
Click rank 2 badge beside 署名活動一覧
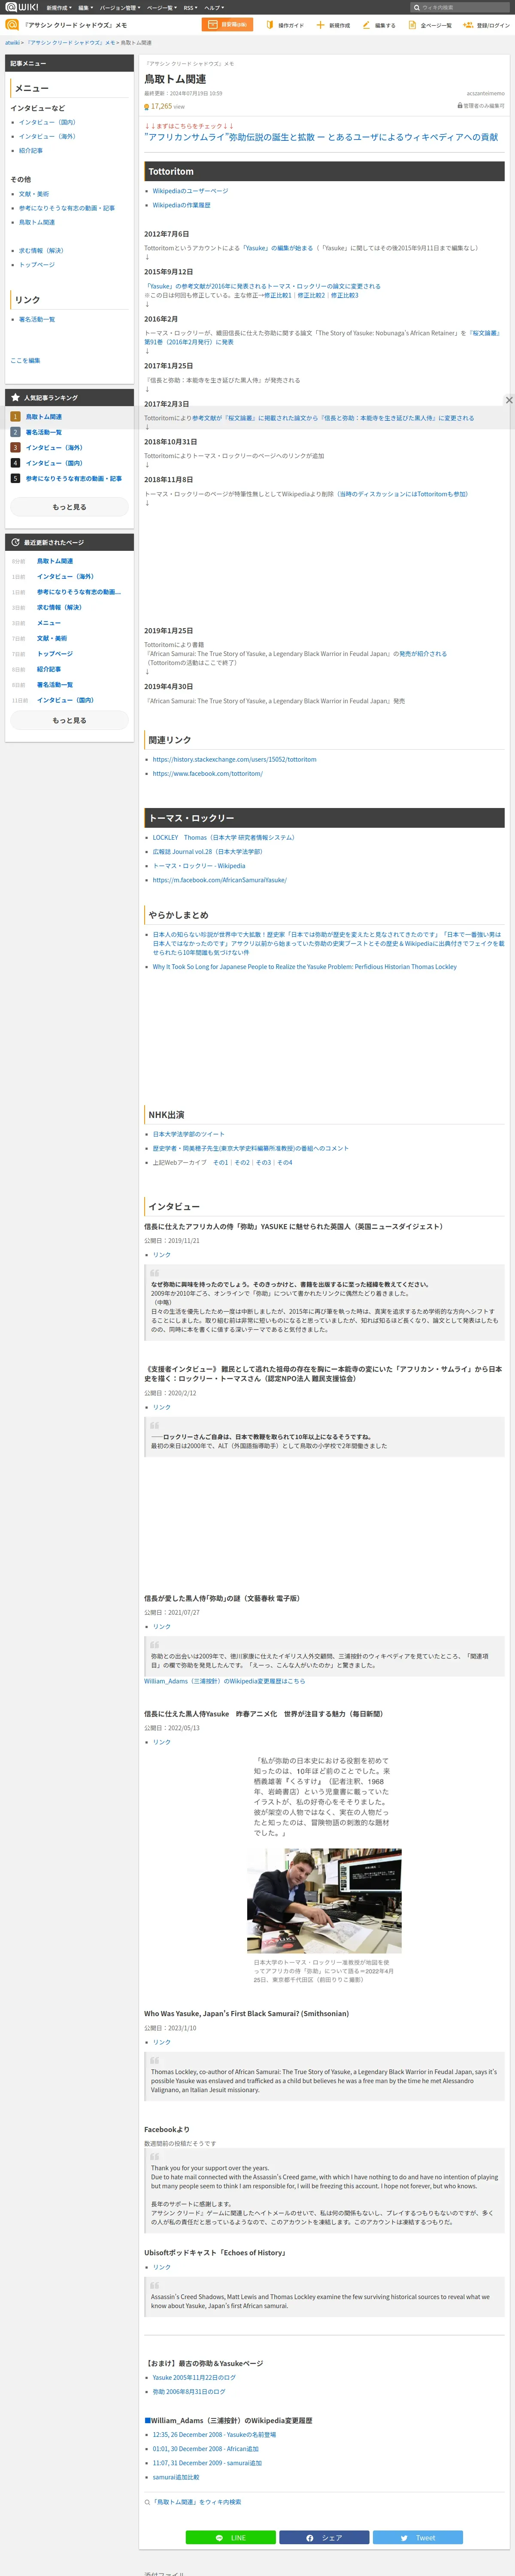[15, 432]
